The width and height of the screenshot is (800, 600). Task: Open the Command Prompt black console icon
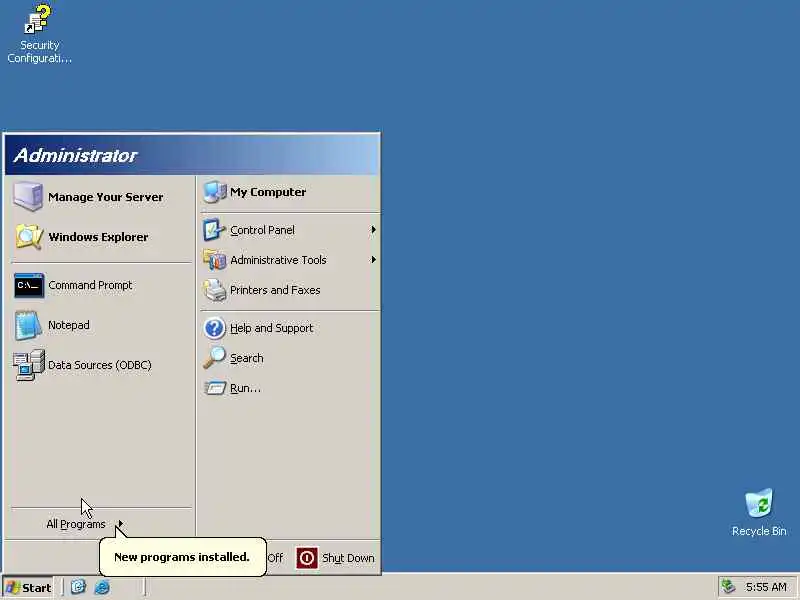pos(29,285)
